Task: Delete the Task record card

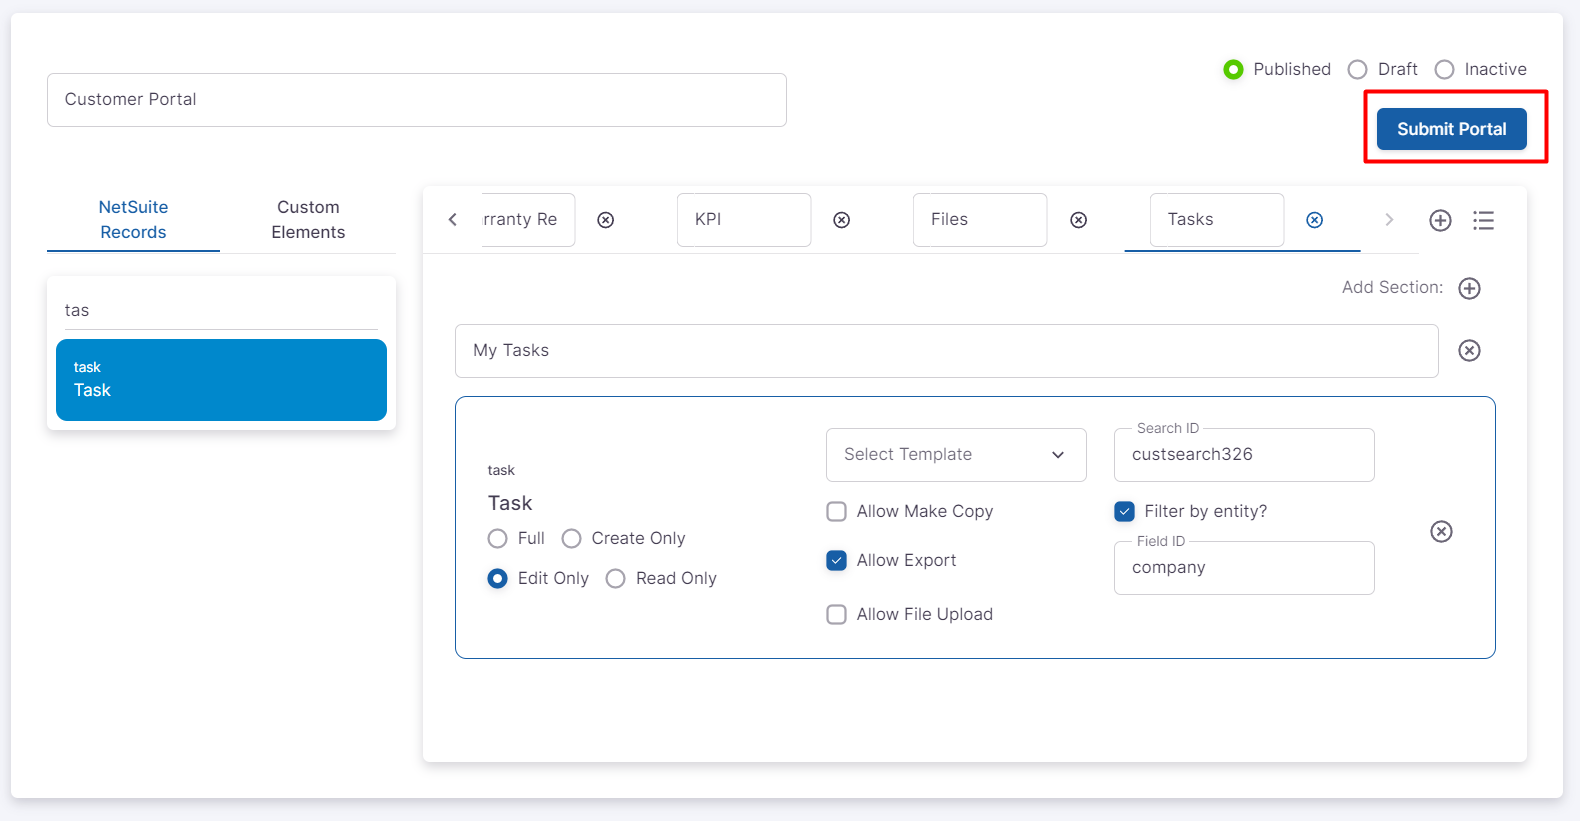Action: [x=1441, y=531]
